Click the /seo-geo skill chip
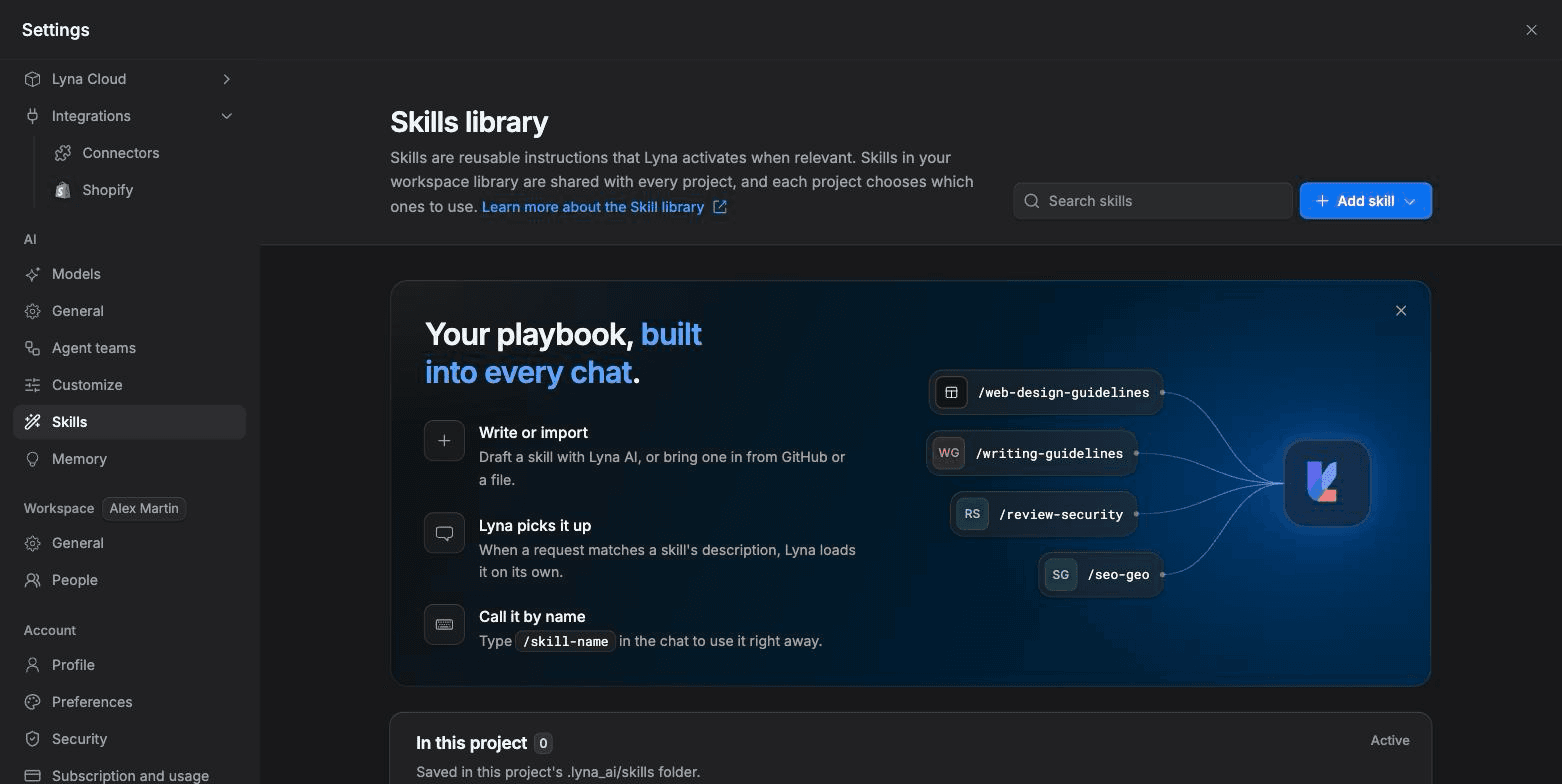 1100,575
